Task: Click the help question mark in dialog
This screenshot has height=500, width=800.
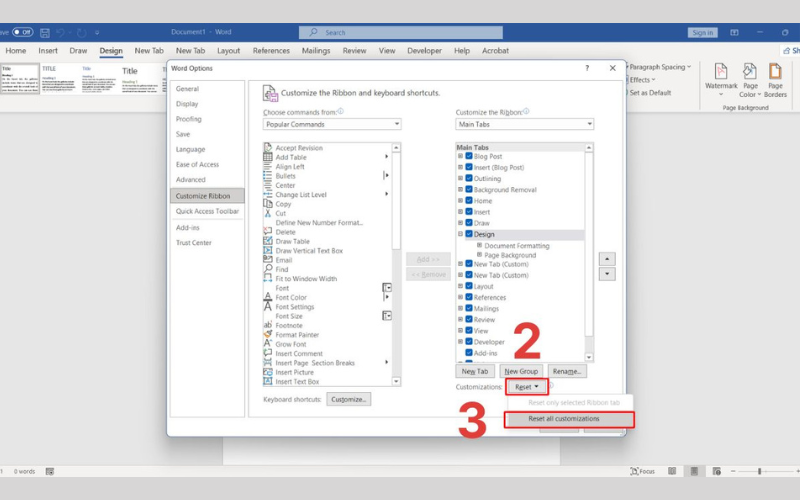Action: (586, 68)
